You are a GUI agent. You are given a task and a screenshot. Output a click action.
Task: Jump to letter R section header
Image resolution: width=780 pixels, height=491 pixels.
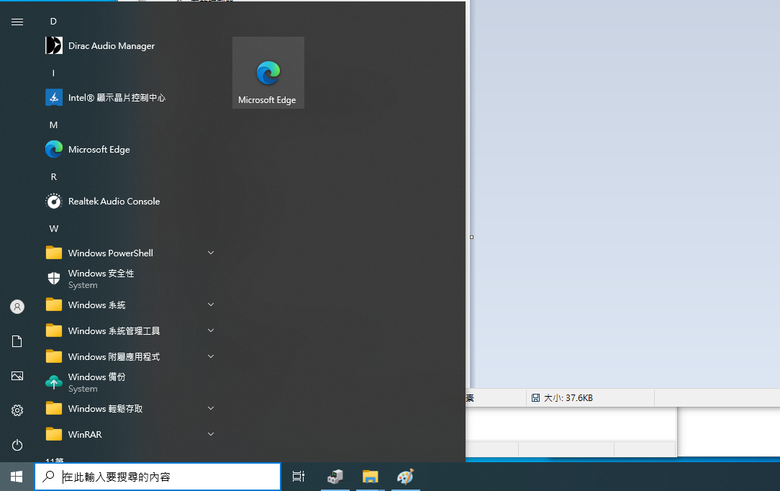(x=53, y=177)
